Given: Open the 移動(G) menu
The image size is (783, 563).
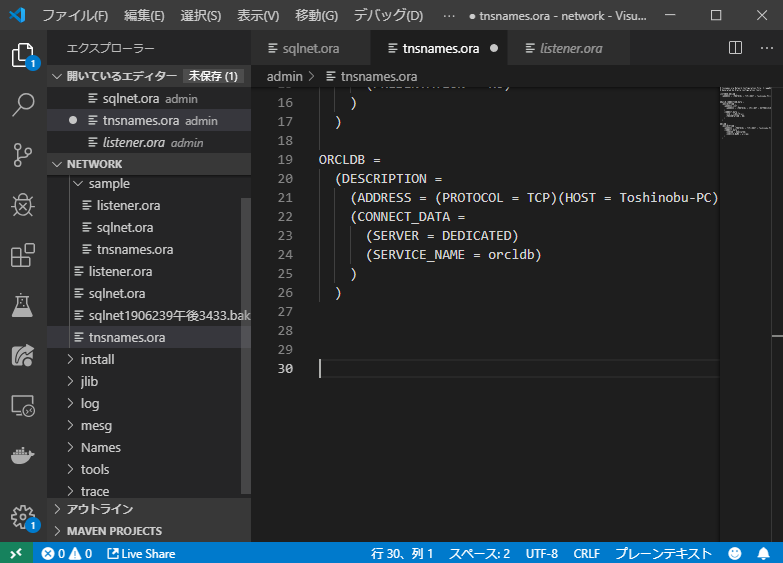Looking at the screenshot, I should (317, 15).
